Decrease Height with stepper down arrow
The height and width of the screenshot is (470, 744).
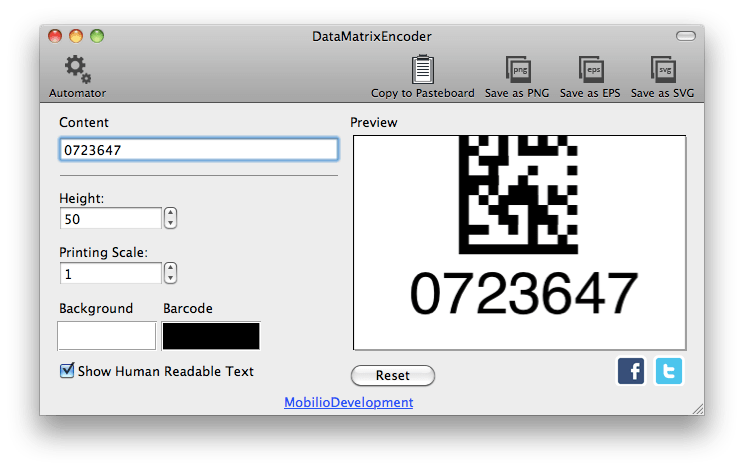pyautogui.click(x=170, y=223)
